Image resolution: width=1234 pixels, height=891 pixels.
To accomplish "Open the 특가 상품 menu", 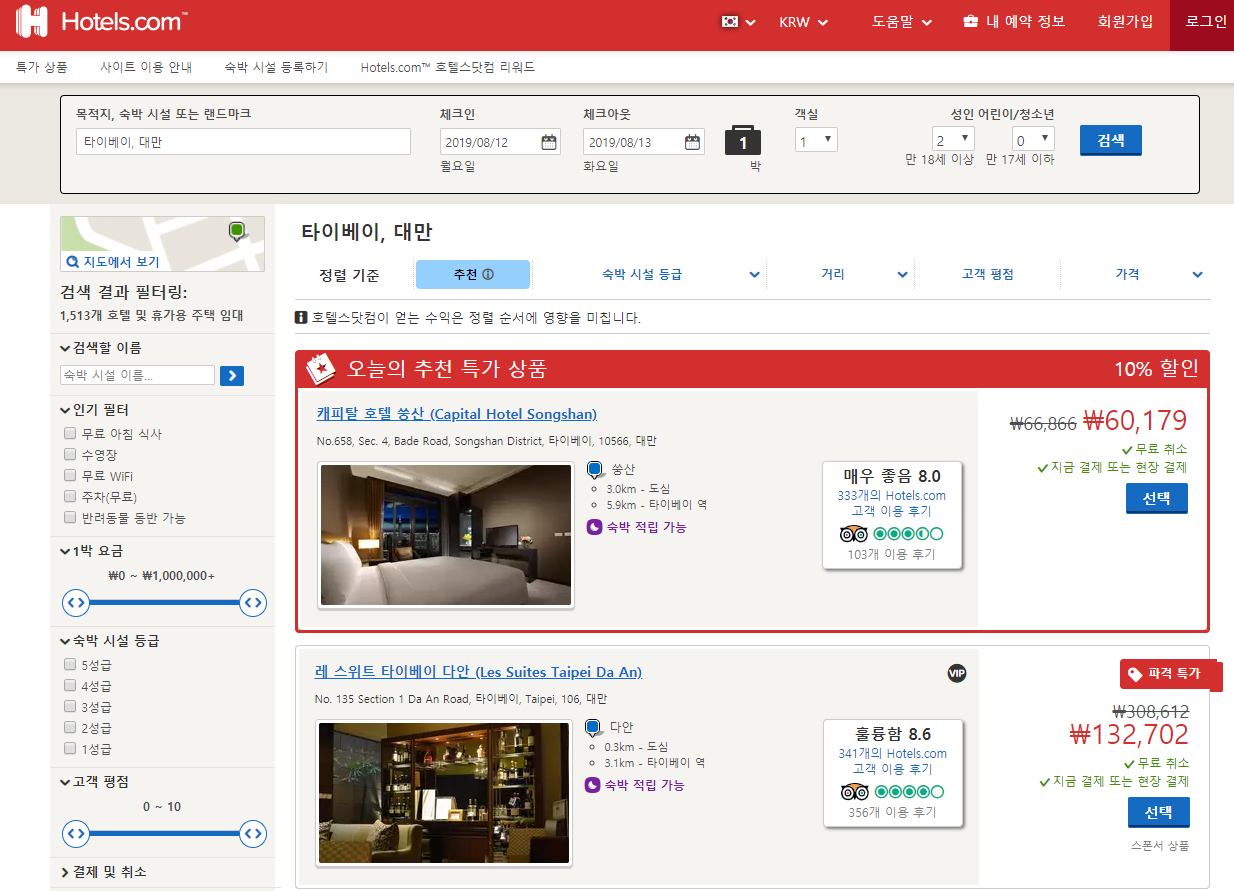I will [42, 67].
